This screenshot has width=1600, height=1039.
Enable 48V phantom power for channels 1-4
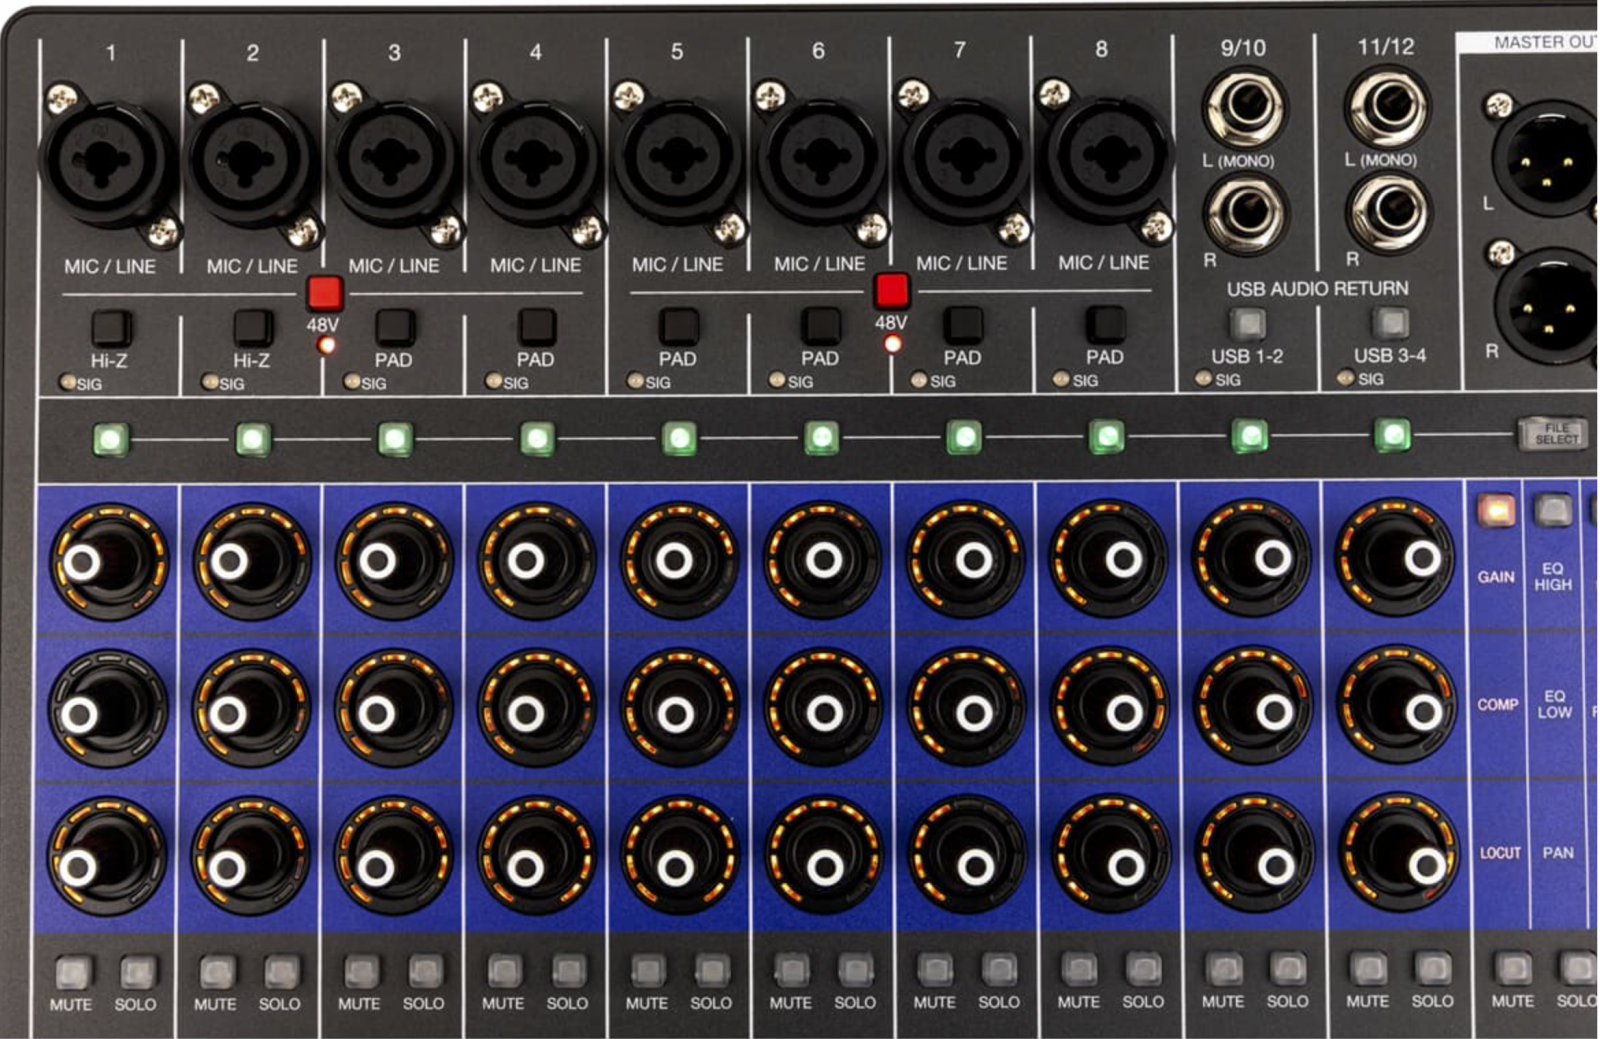click(325, 293)
